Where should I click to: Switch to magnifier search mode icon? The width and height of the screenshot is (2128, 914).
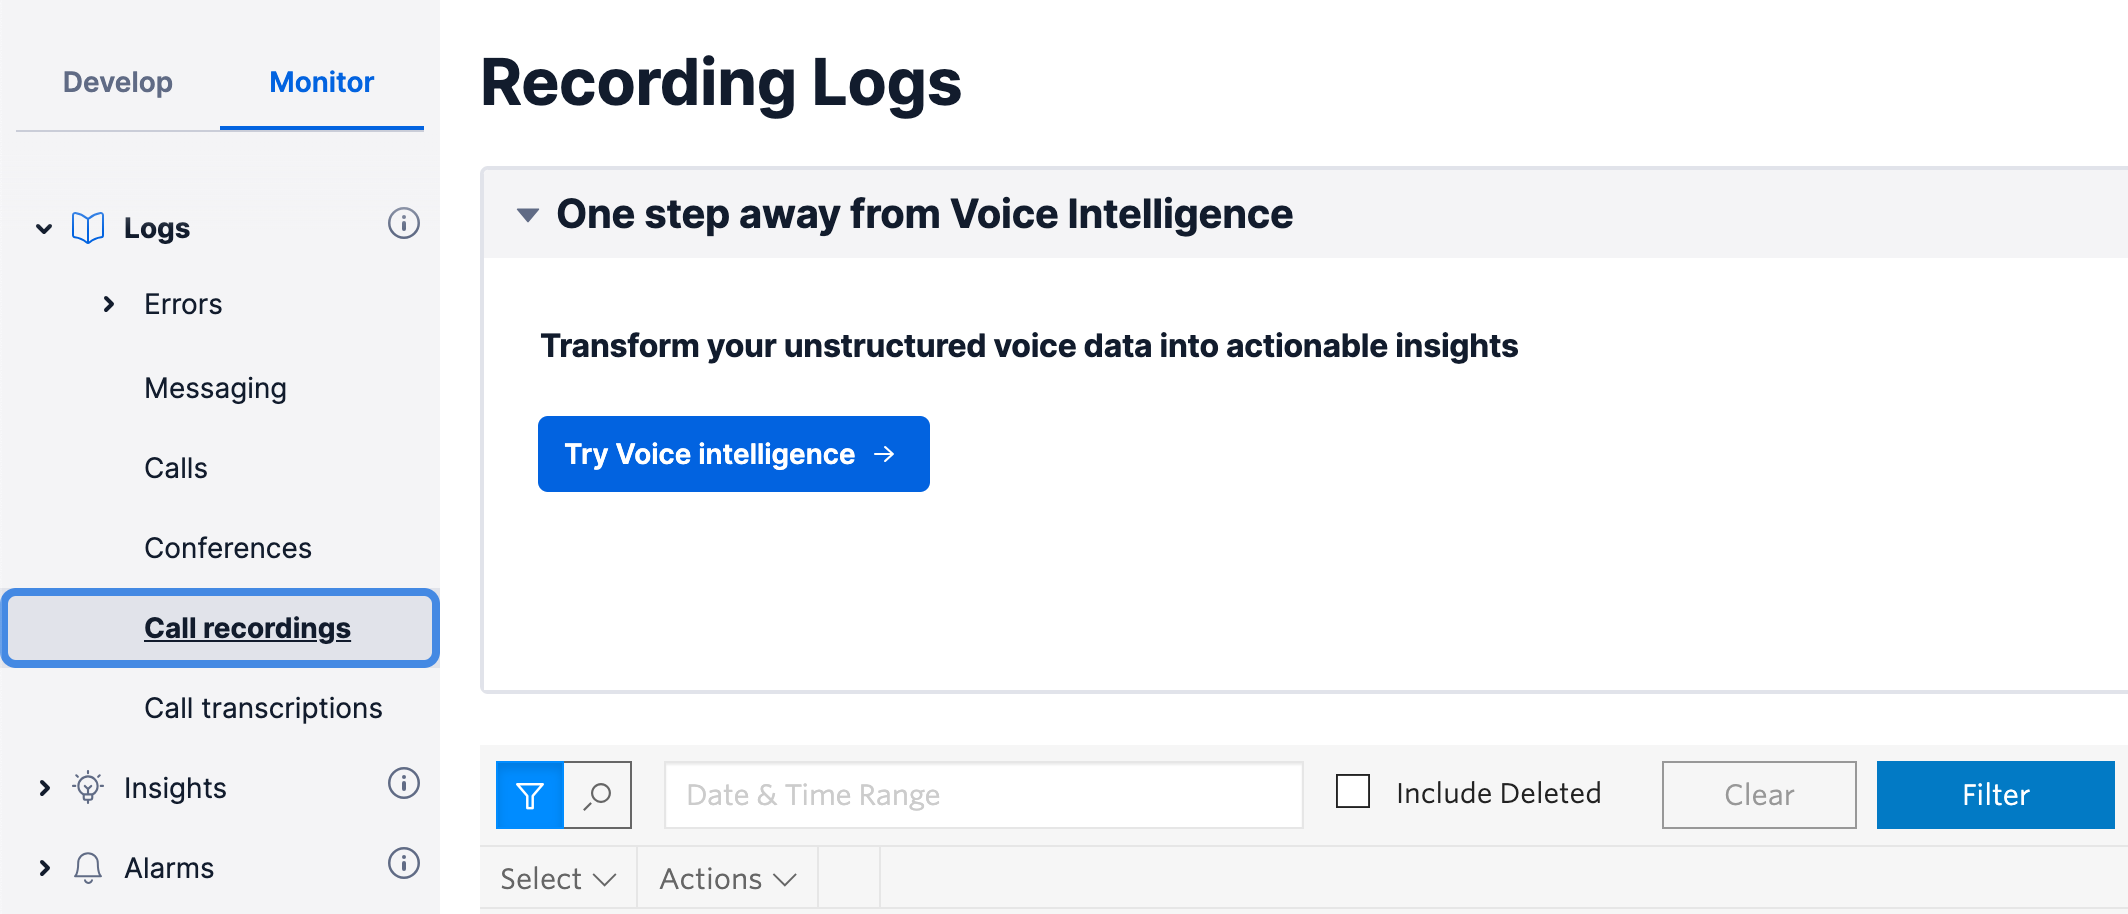598,795
